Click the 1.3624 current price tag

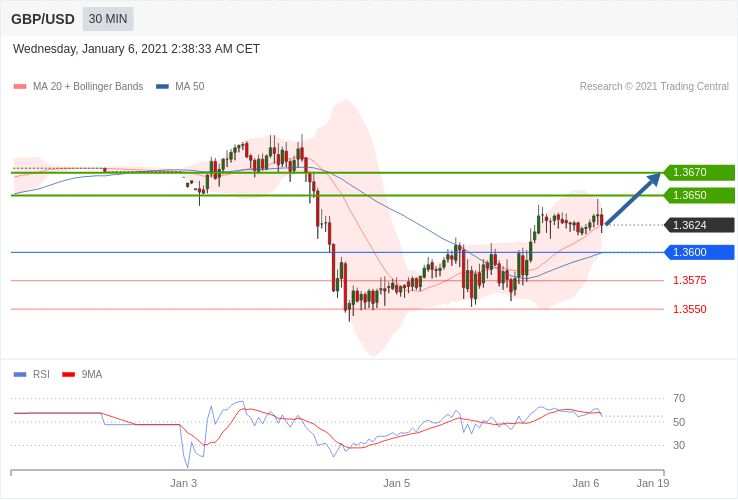tap(699, 225)
